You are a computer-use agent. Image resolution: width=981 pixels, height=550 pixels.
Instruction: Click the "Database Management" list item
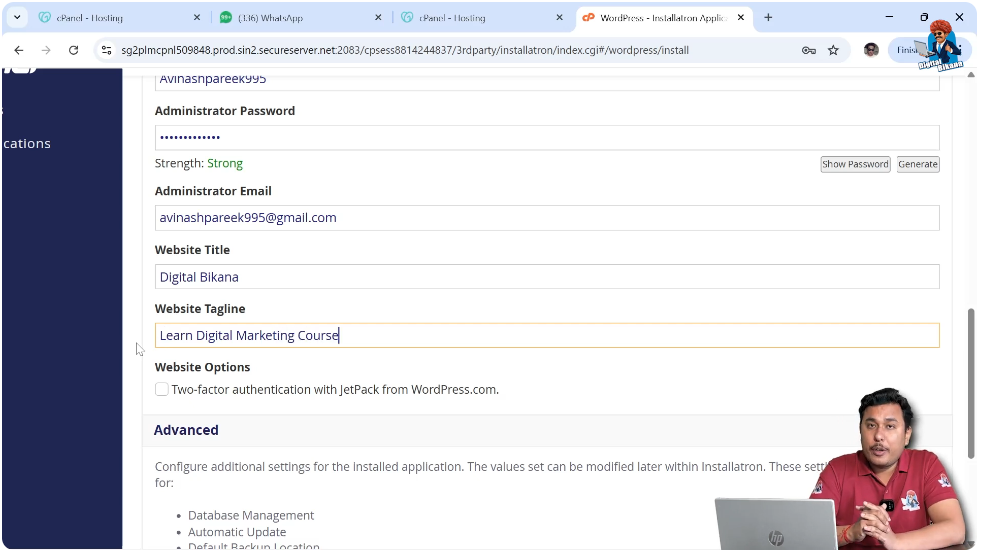coord(251,515)
